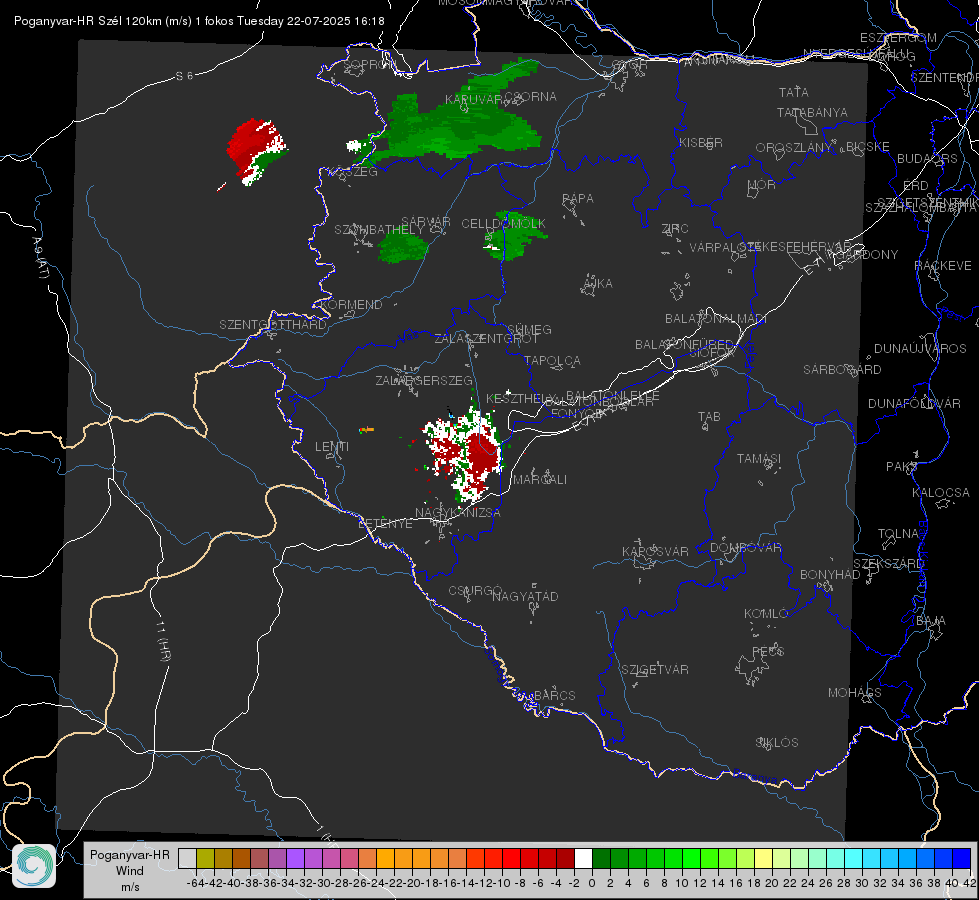Screen dimensions: 979x900
Task: Click the SIKLOS label
Action: 777,743
